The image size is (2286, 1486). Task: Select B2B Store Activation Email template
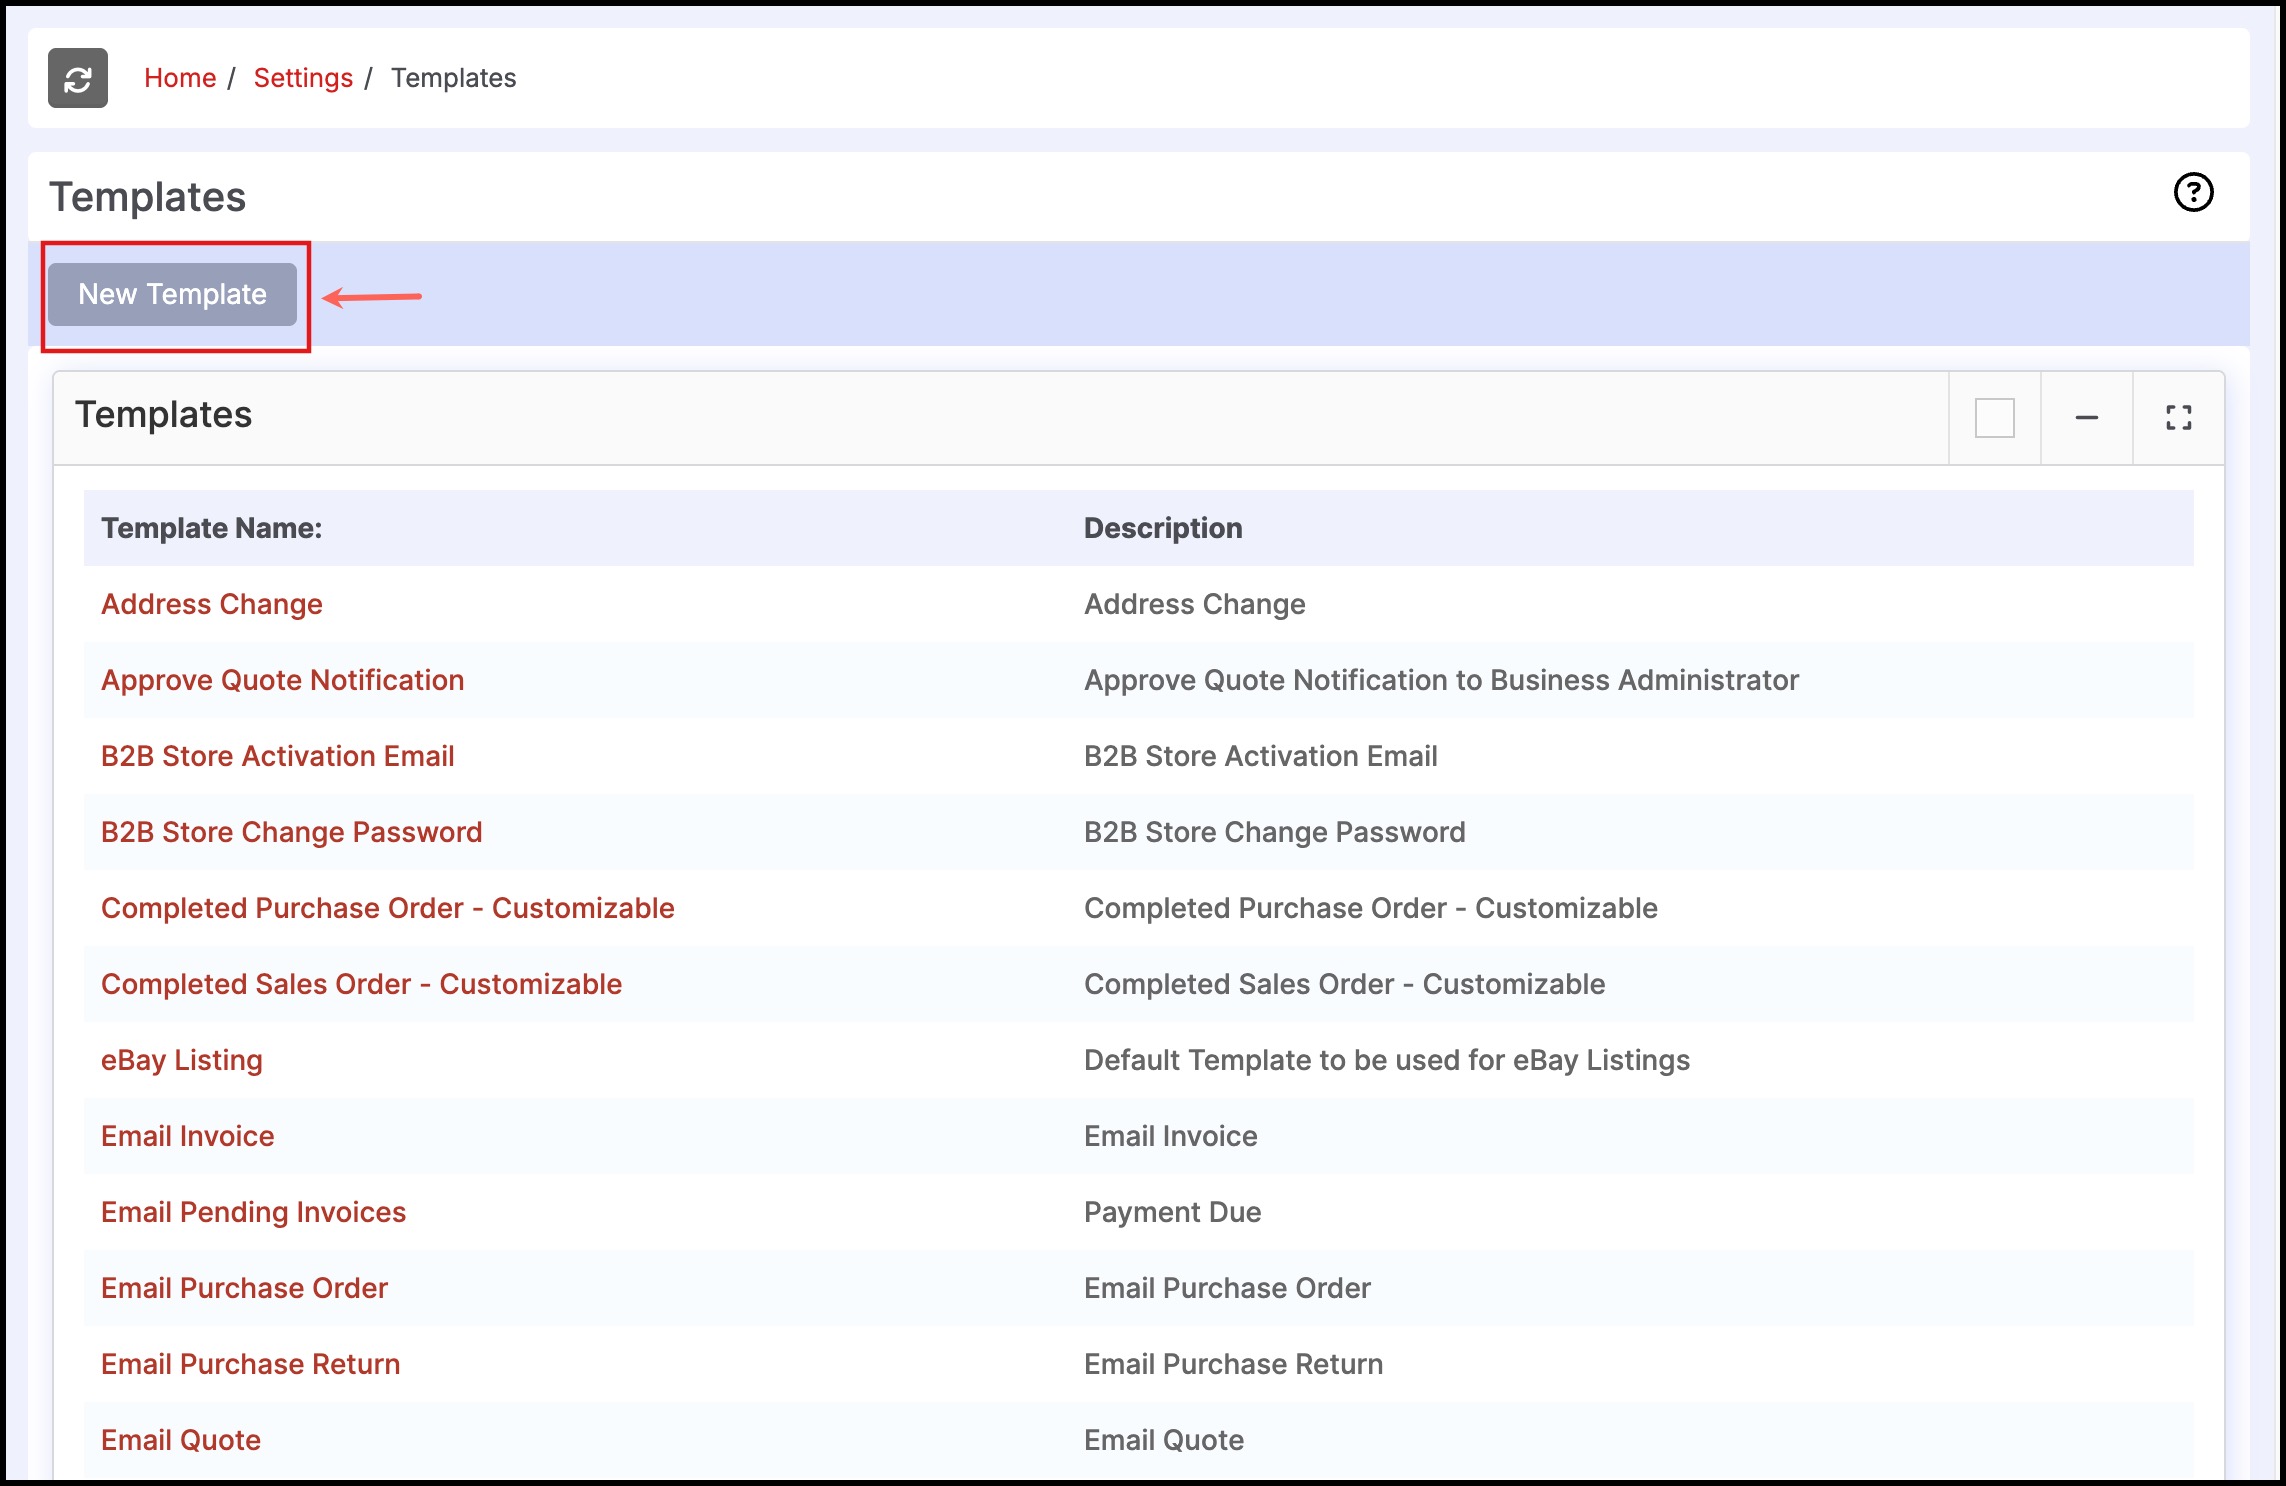click(278, 756)
